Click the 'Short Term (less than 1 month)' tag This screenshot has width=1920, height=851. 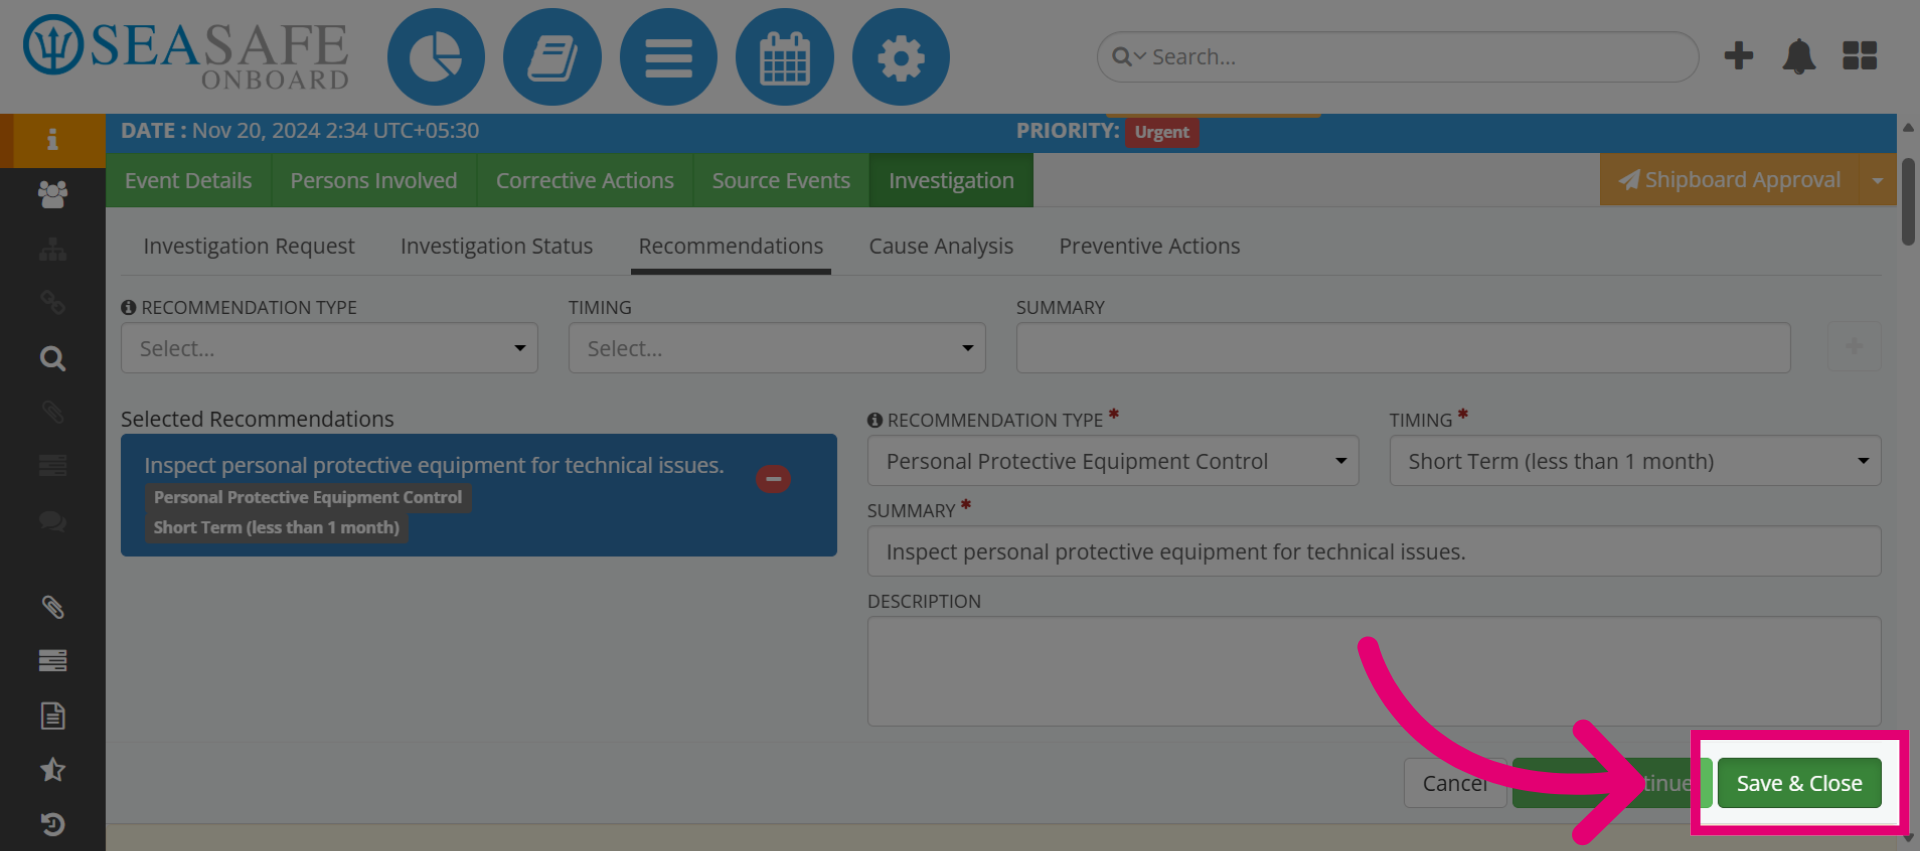276,528
